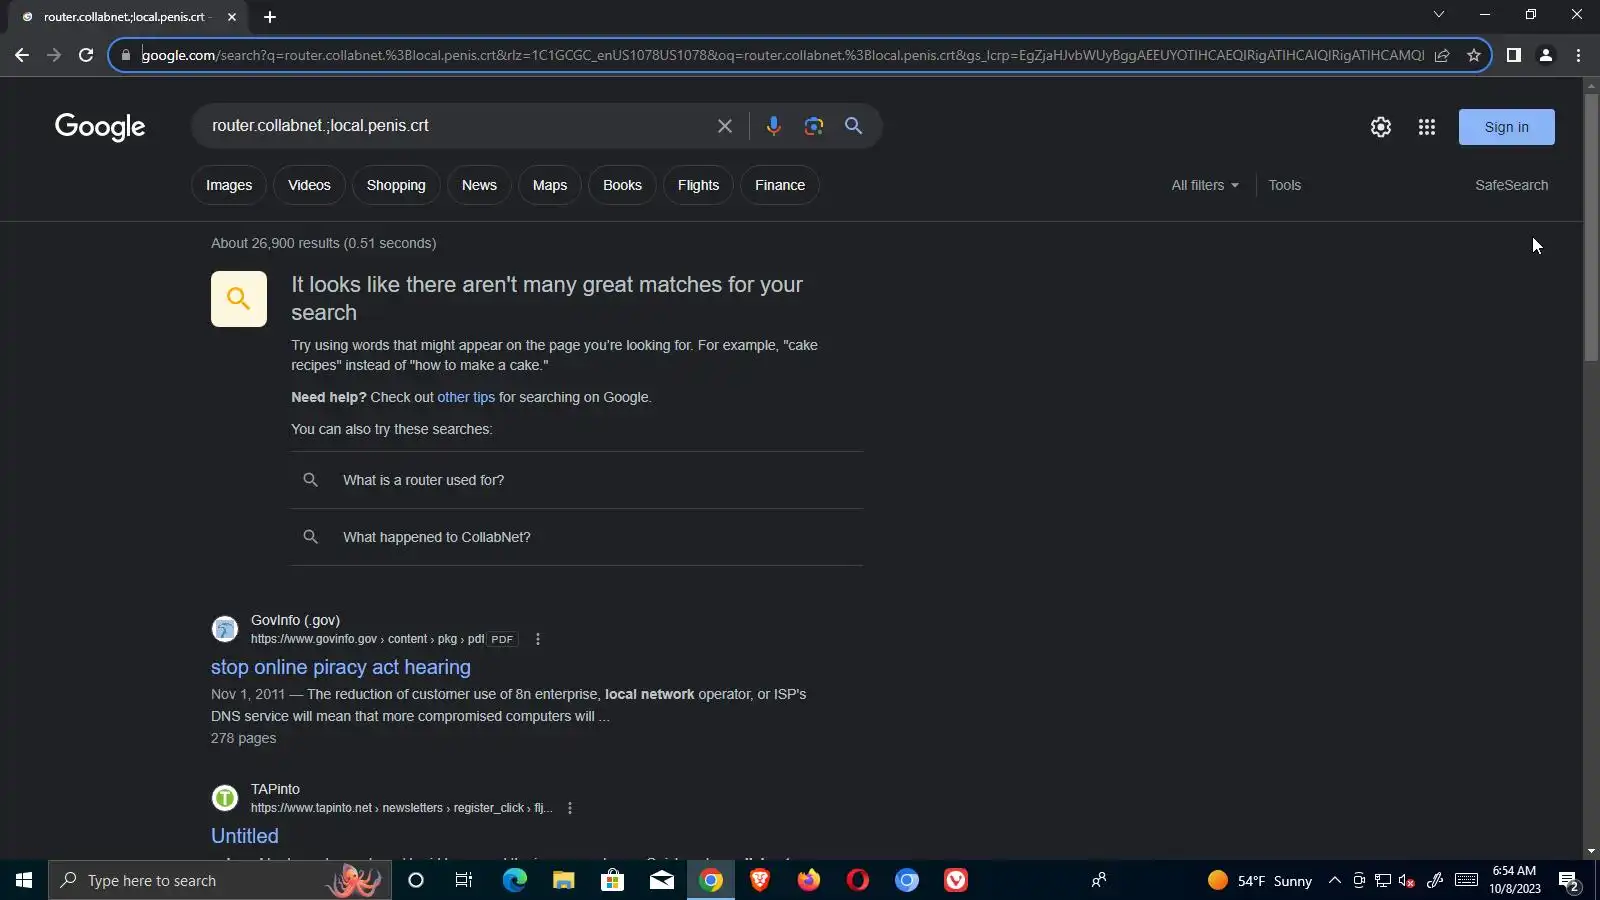Screen dimensions: 1600x900
Task: Switch to News results
Action: tap(479, 185)
